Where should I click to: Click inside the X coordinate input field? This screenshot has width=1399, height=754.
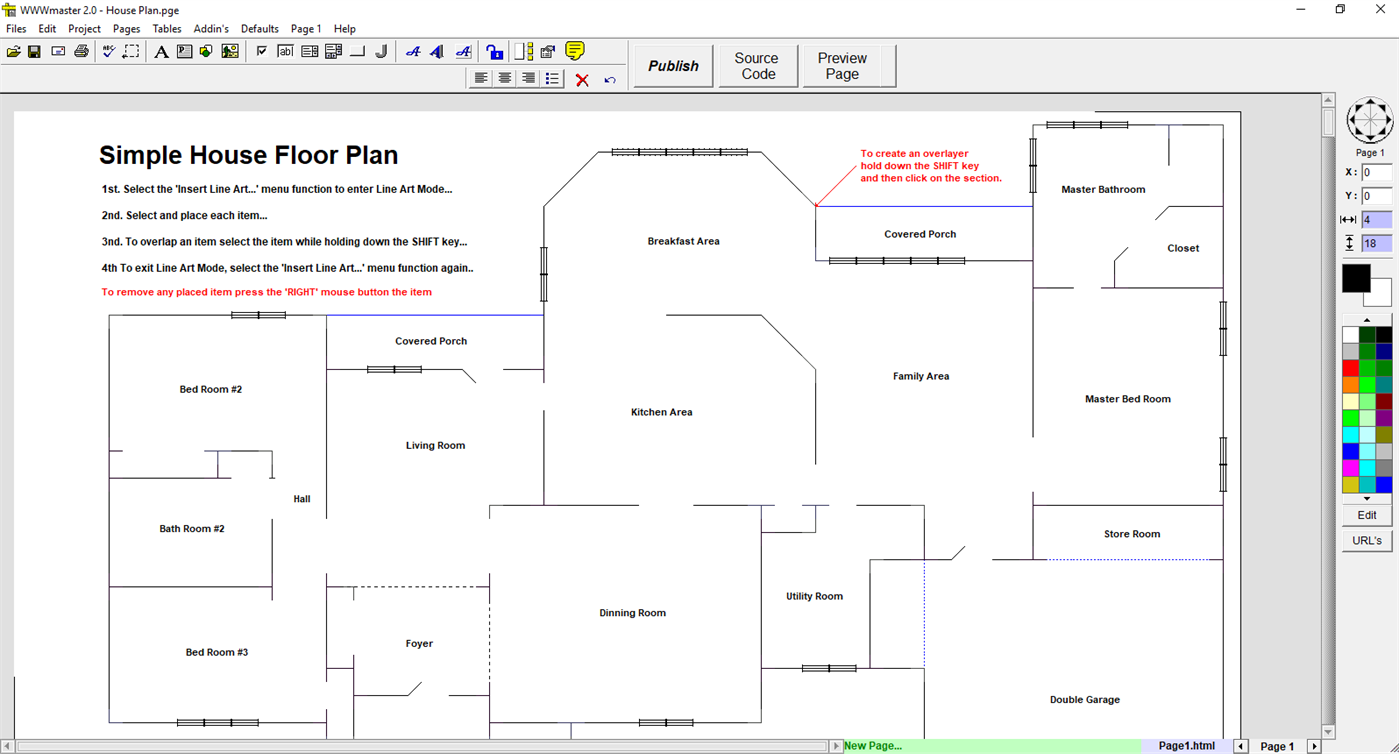[x=1377, y=171]
